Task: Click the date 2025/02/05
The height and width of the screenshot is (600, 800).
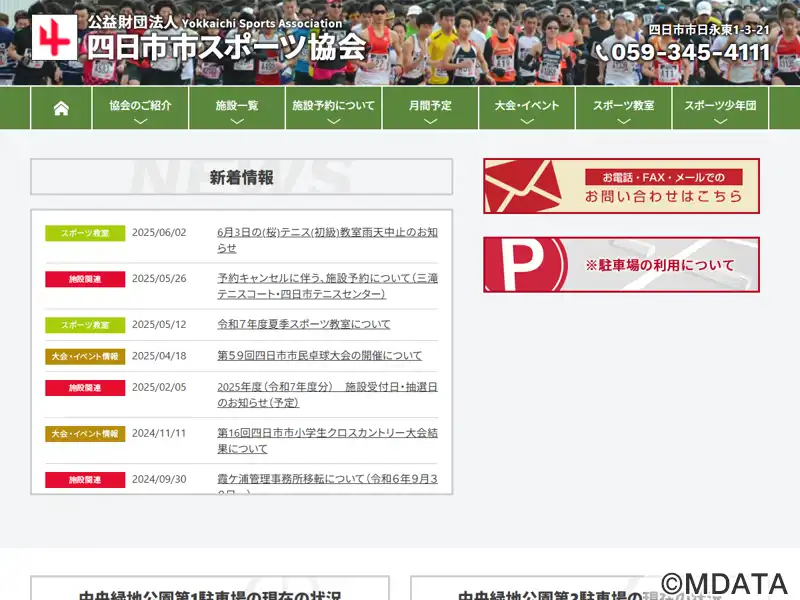Action: click(x=159, y=387)
